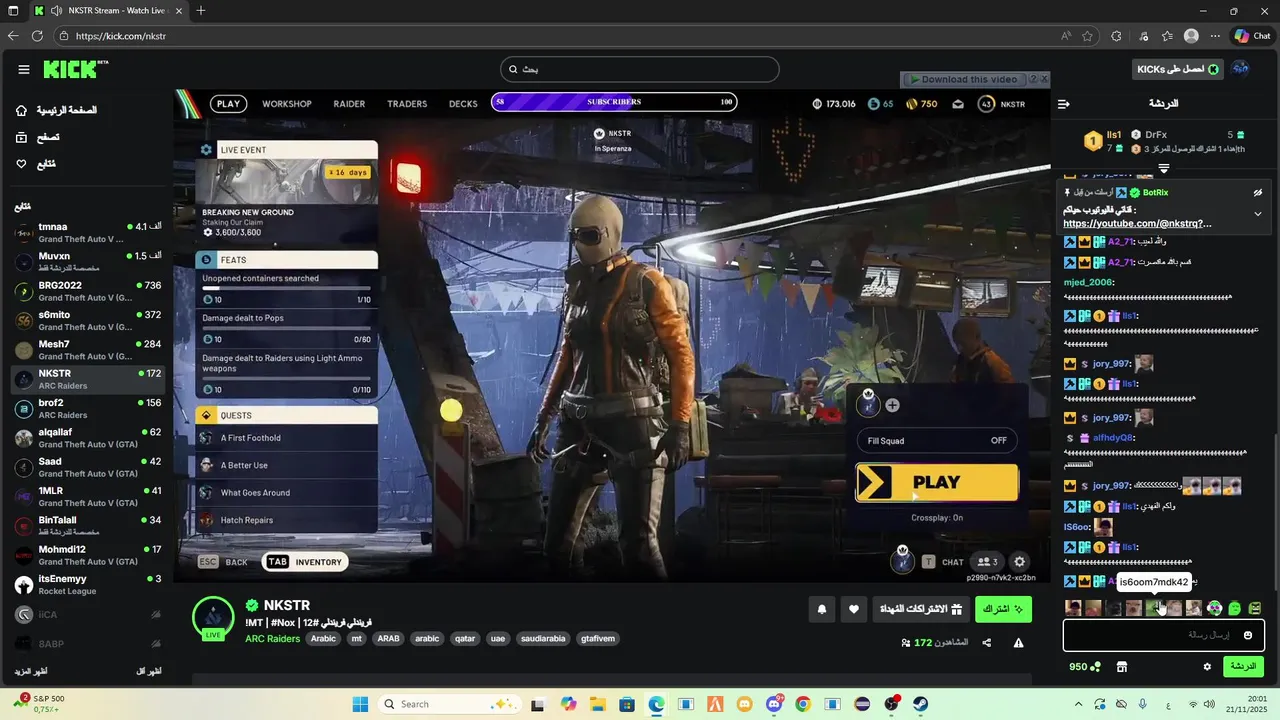Open BRG2022 channel in sidebar

point(88,291)
